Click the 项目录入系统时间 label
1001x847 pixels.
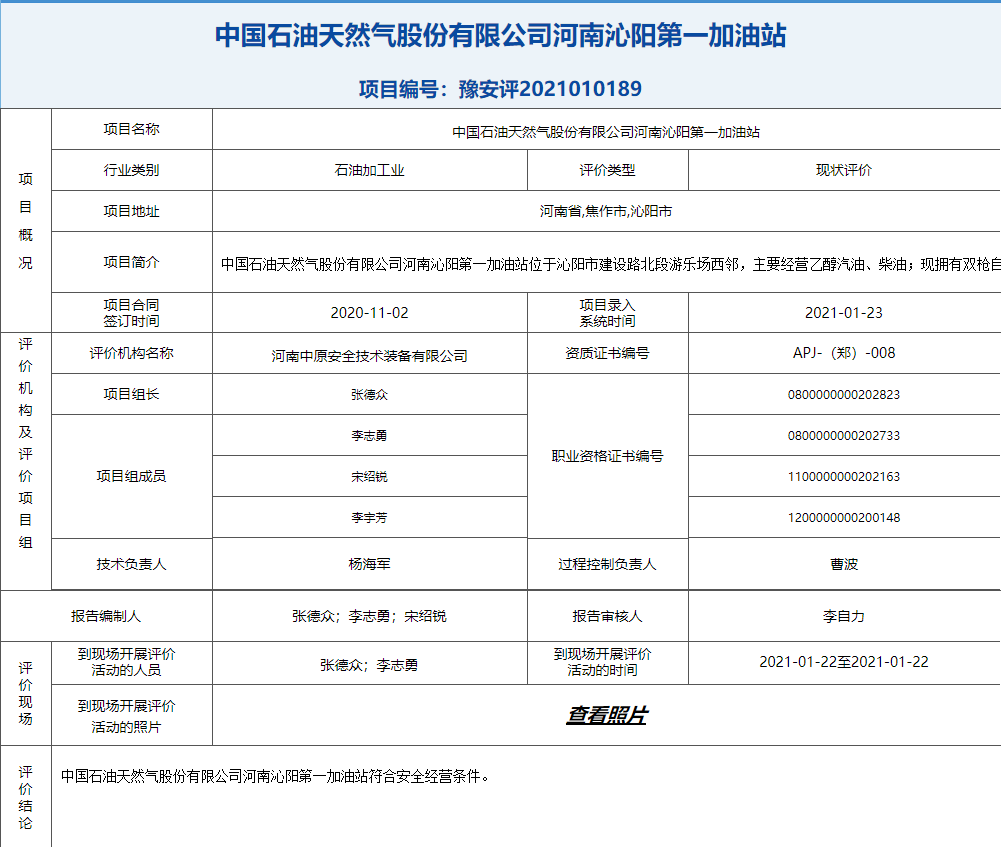coord(608,313)
